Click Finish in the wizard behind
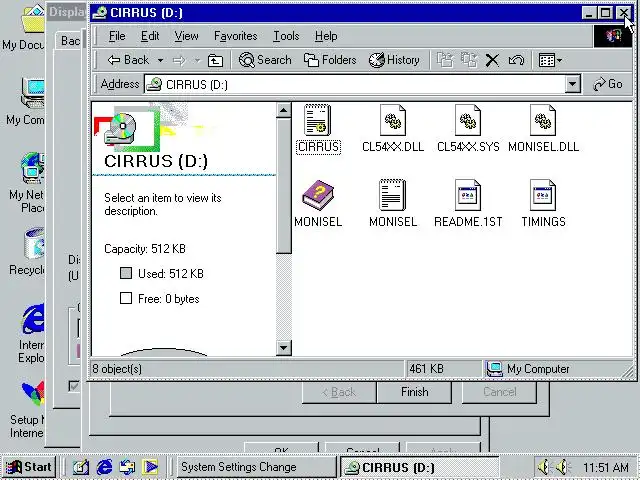This screenshot has width=640, height=480. (414, 392)
